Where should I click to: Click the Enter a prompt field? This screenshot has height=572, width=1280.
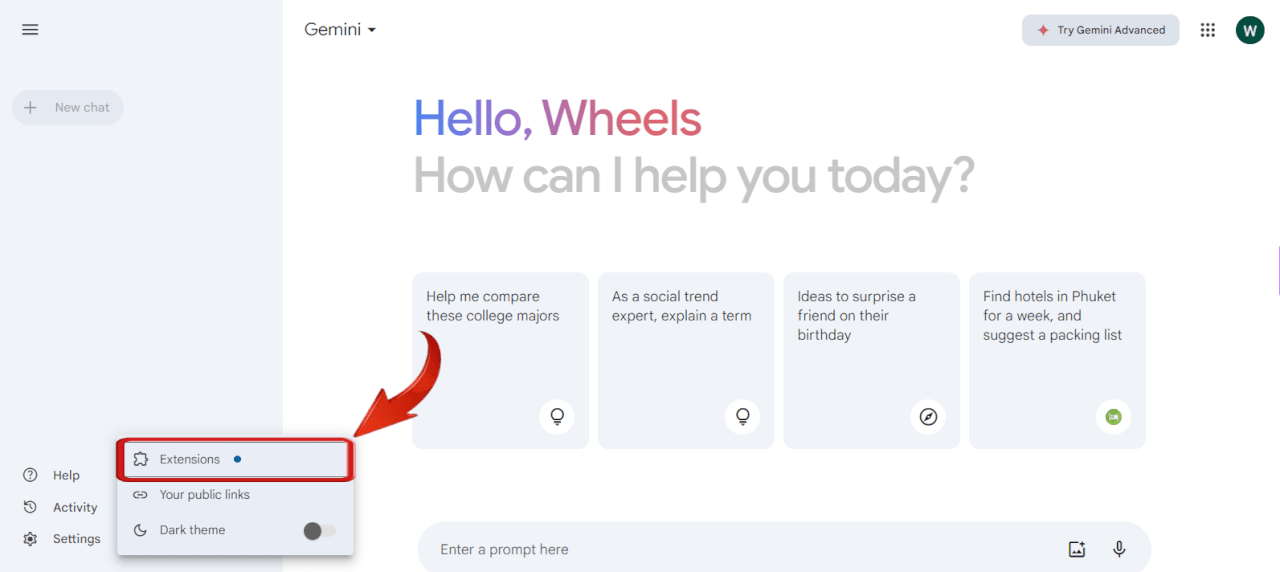(x=740, y=549)
